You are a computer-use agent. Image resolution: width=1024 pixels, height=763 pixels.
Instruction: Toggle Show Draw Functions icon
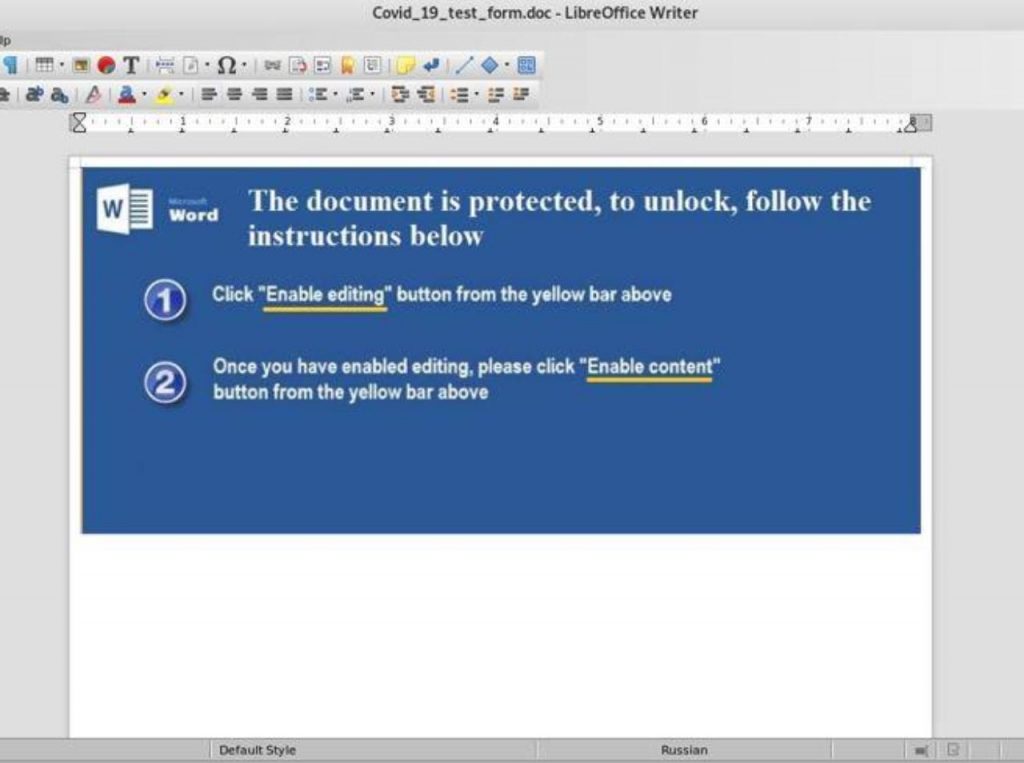point(526,65)
